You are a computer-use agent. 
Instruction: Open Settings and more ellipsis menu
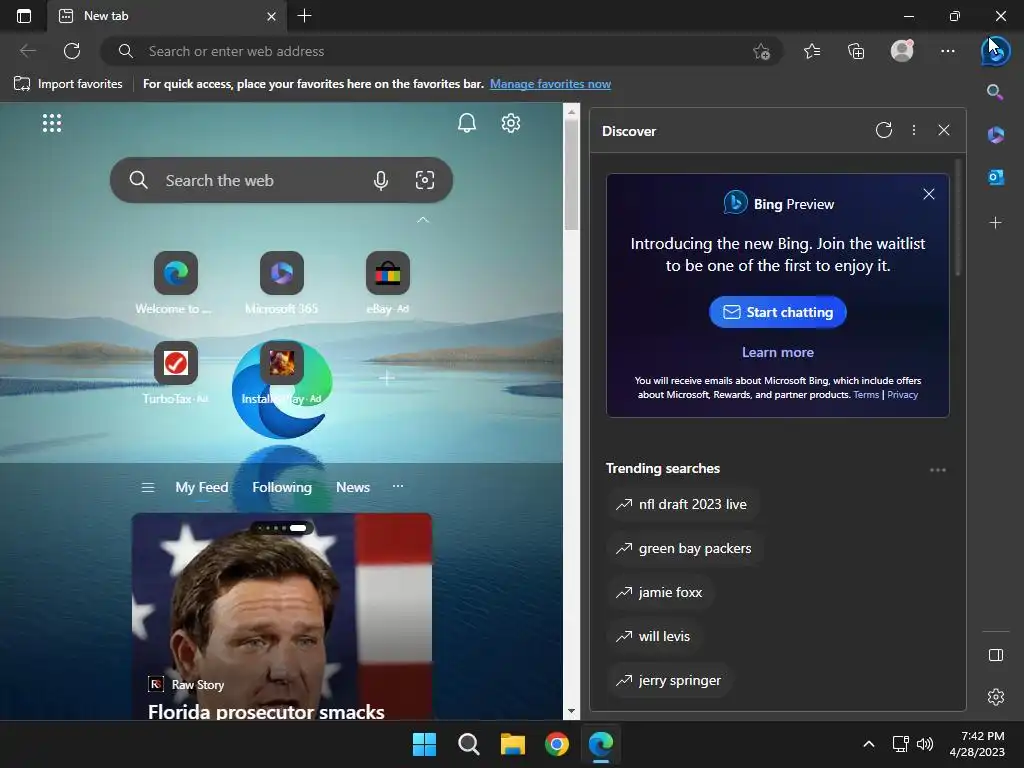[x=948, y=51]
